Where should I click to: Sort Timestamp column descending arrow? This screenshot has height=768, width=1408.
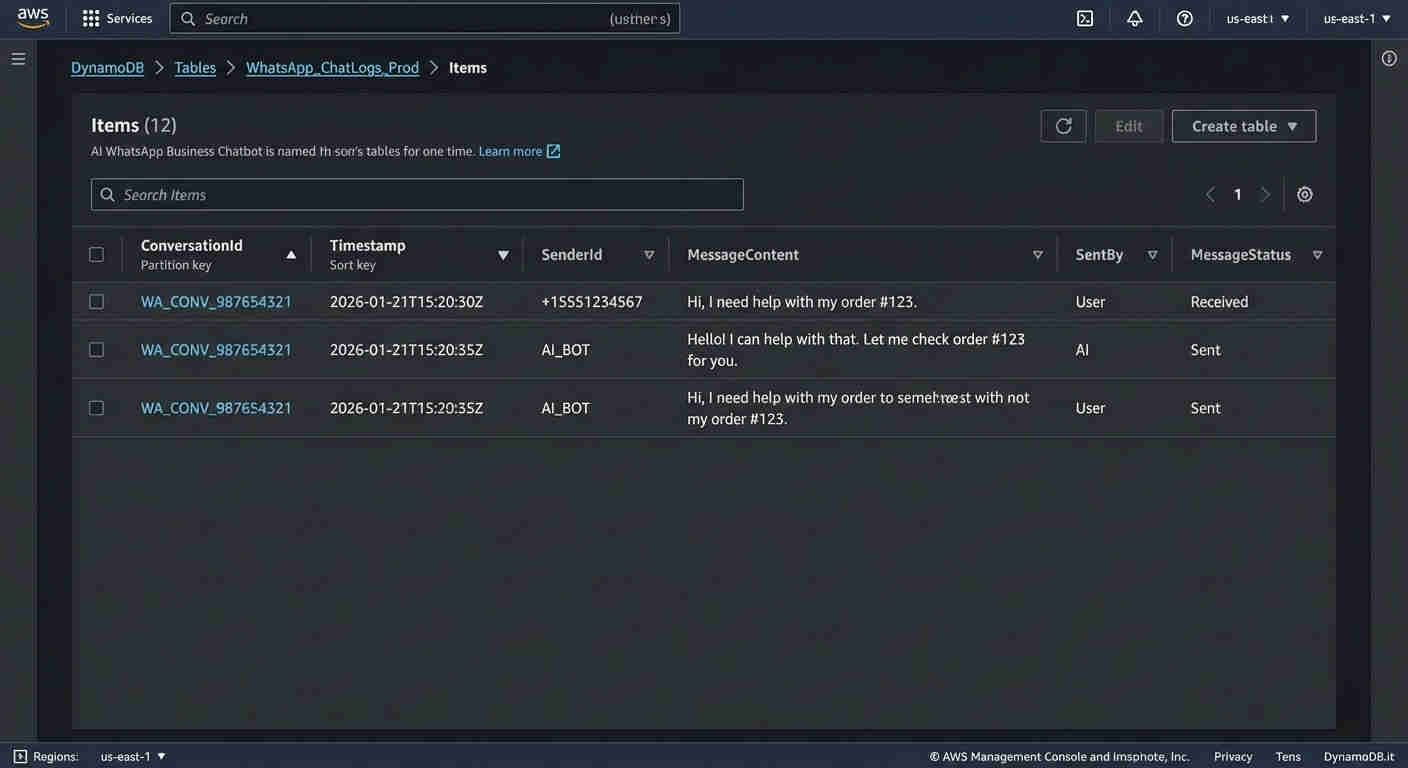503,255
